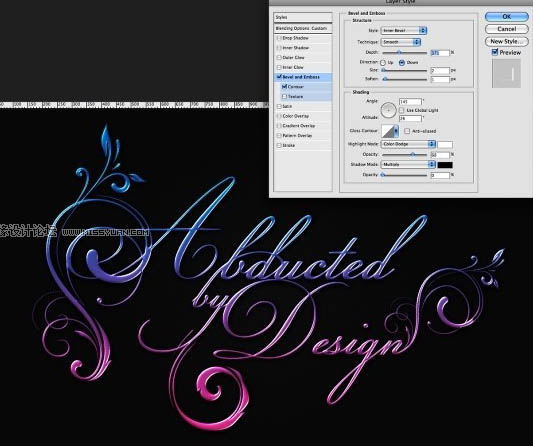Enable the Drop Shadow effect checkbox

coord(279,38)
